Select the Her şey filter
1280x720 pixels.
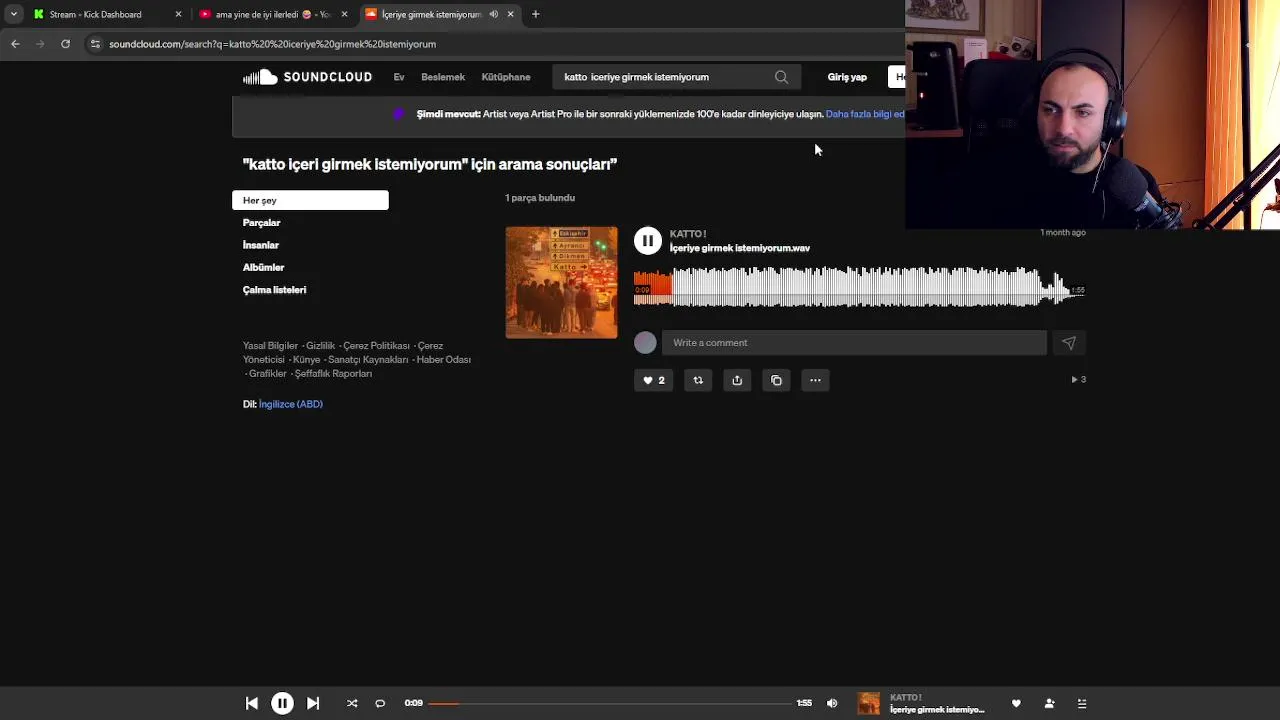(x=310, y=201)
